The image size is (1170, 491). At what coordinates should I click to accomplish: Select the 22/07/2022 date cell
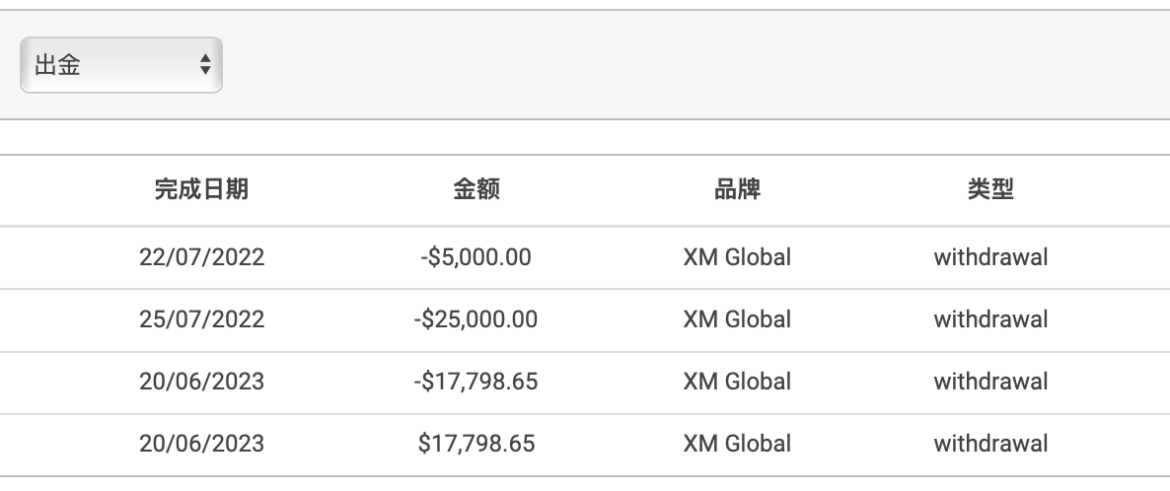pos(201,258)
